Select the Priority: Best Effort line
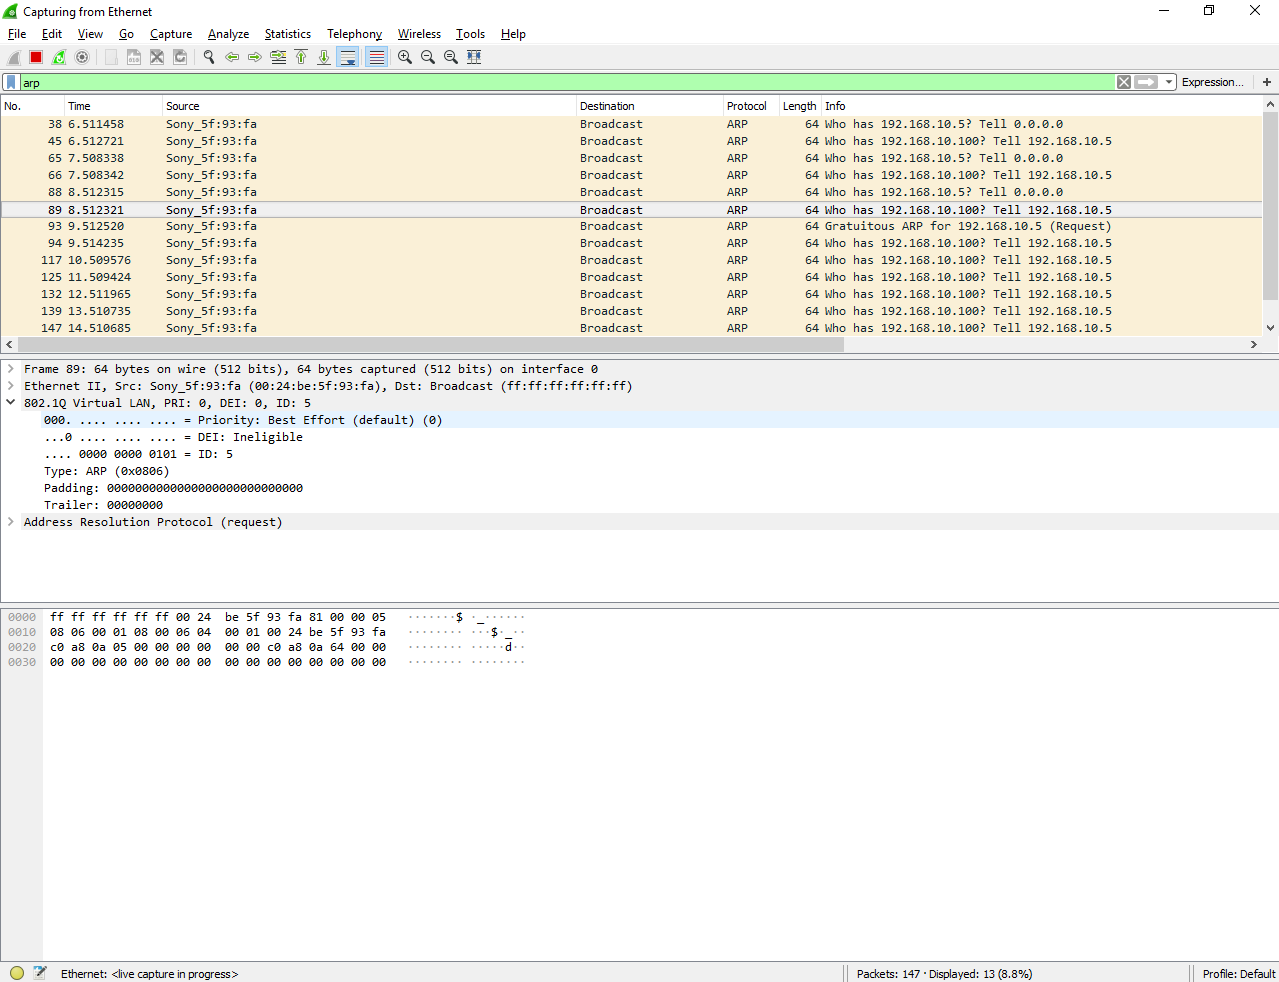The height and width of the screenshot is (982, 1279). click(x=243, y=420)
